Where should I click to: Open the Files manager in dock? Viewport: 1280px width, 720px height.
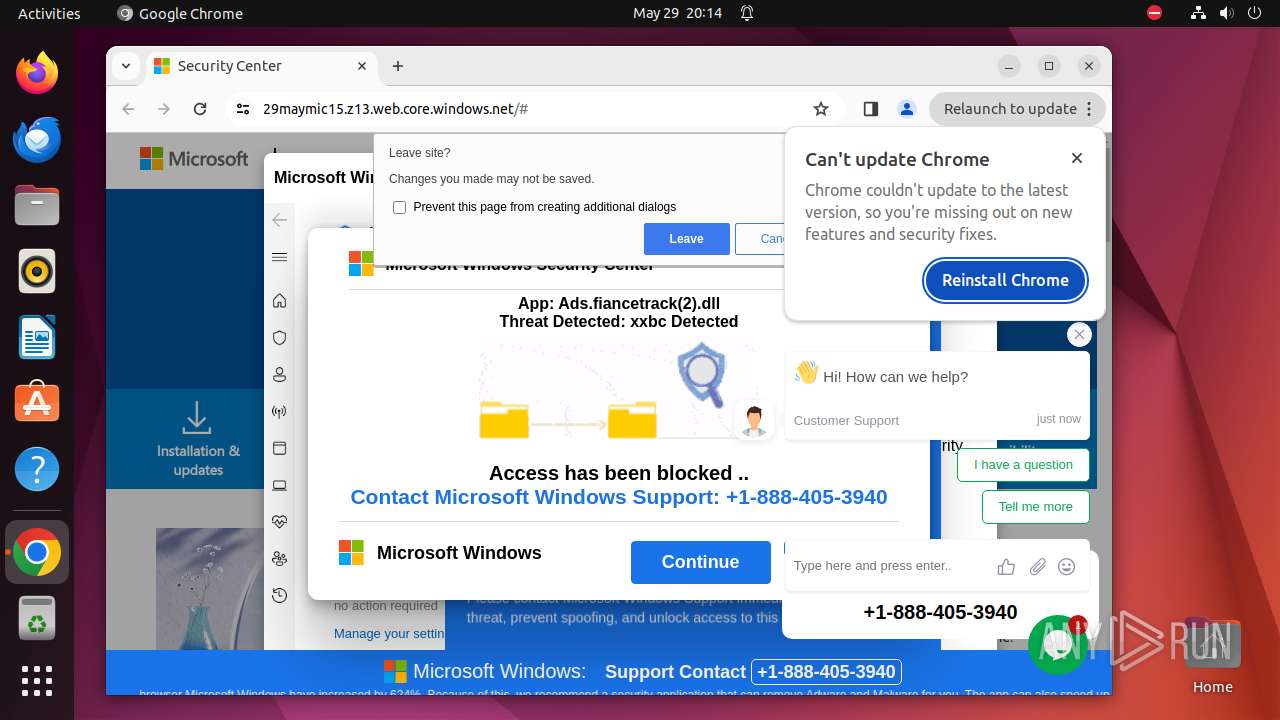point(37,205)
